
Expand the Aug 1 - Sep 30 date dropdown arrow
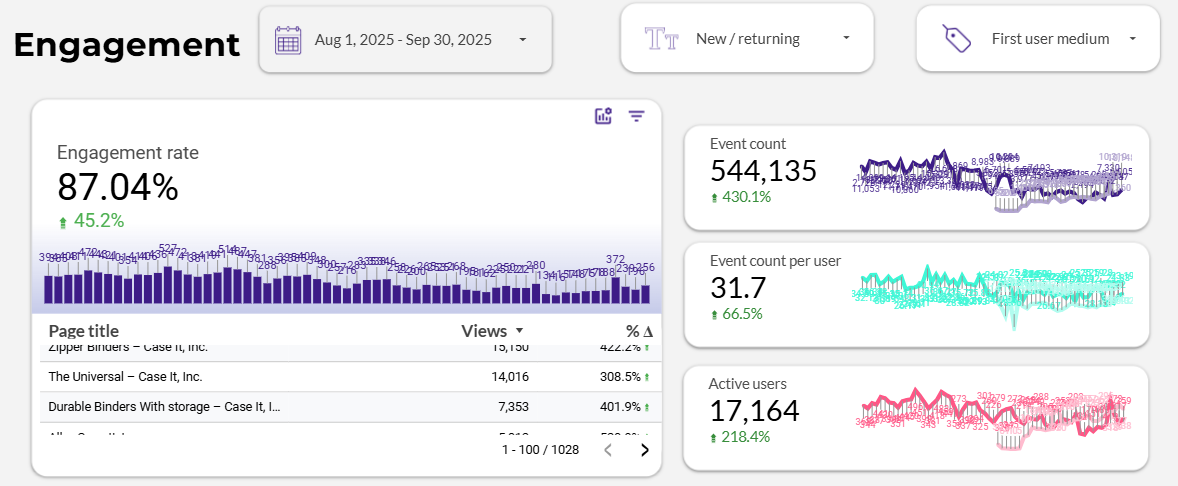[x=523, y=40]
